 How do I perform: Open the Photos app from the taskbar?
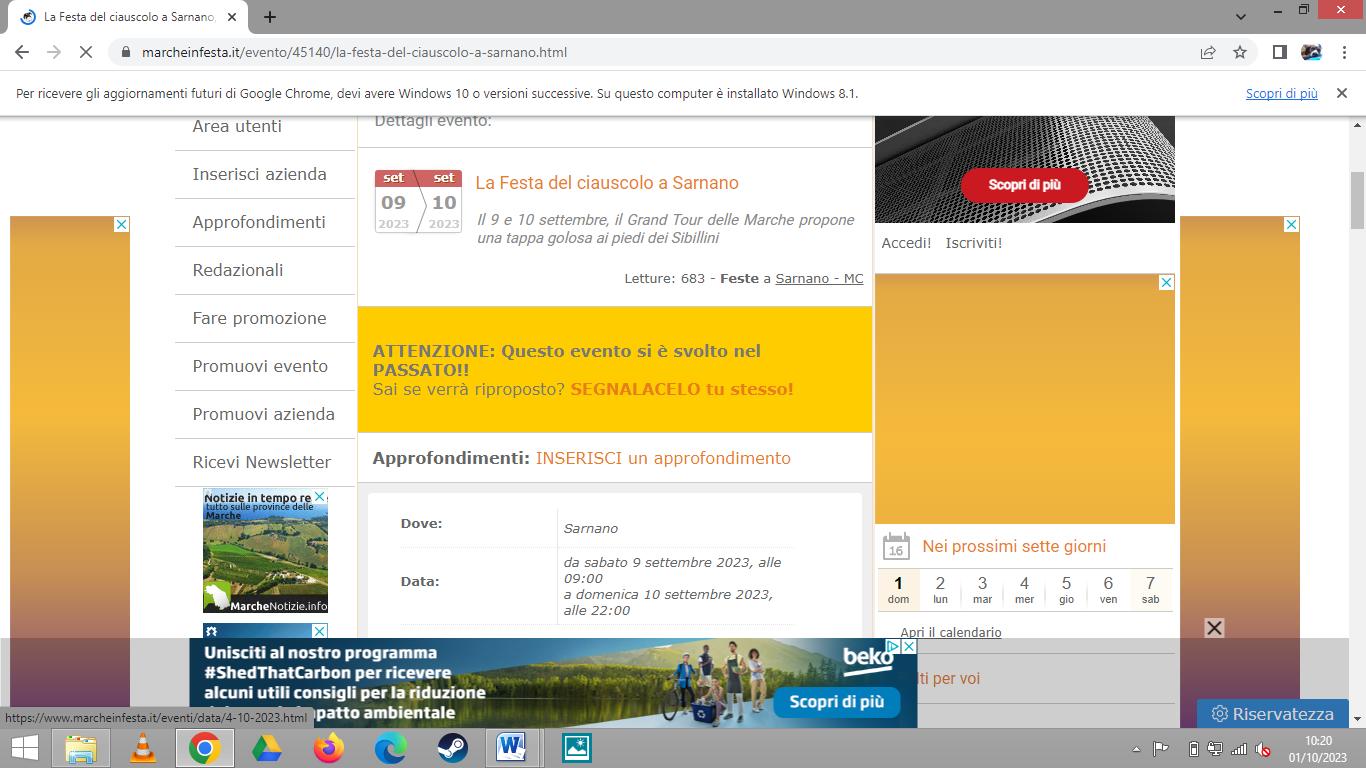[576, 748]
